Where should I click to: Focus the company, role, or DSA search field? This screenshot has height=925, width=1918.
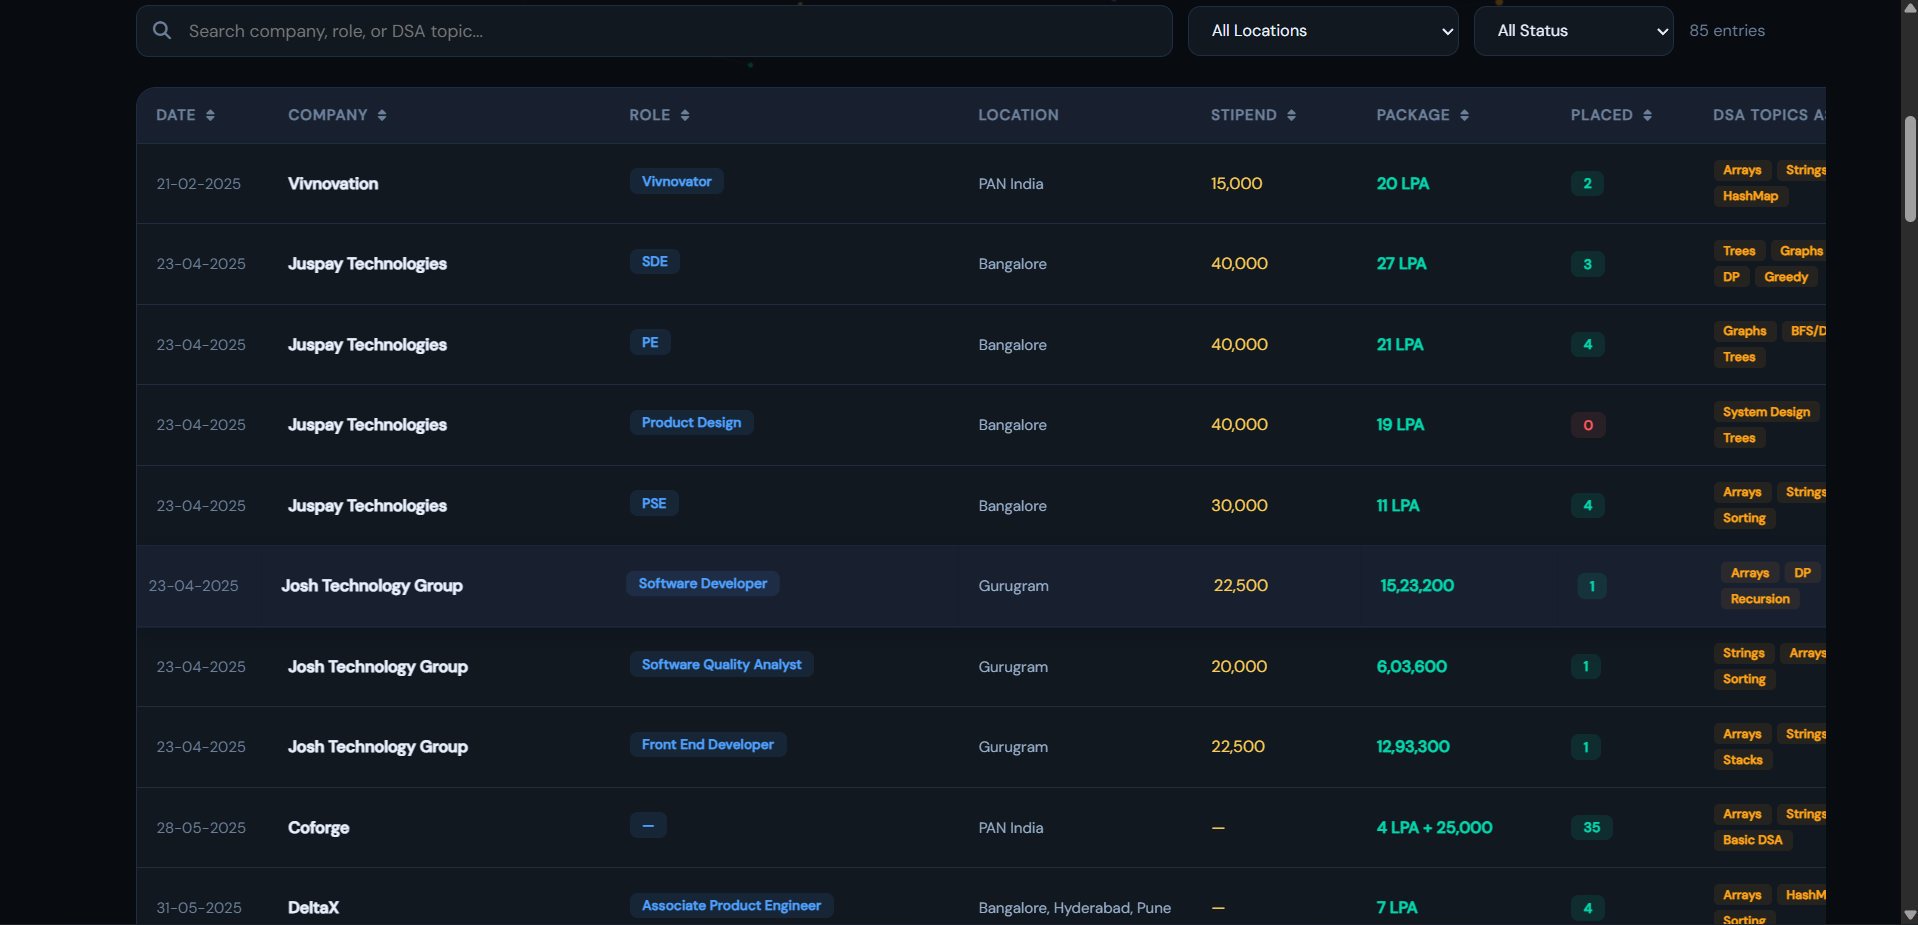coord(654,31)
